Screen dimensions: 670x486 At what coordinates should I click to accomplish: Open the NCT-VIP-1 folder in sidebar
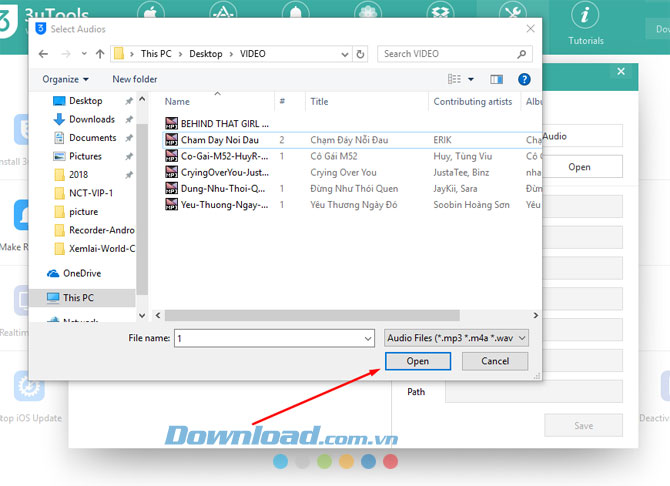91,193
